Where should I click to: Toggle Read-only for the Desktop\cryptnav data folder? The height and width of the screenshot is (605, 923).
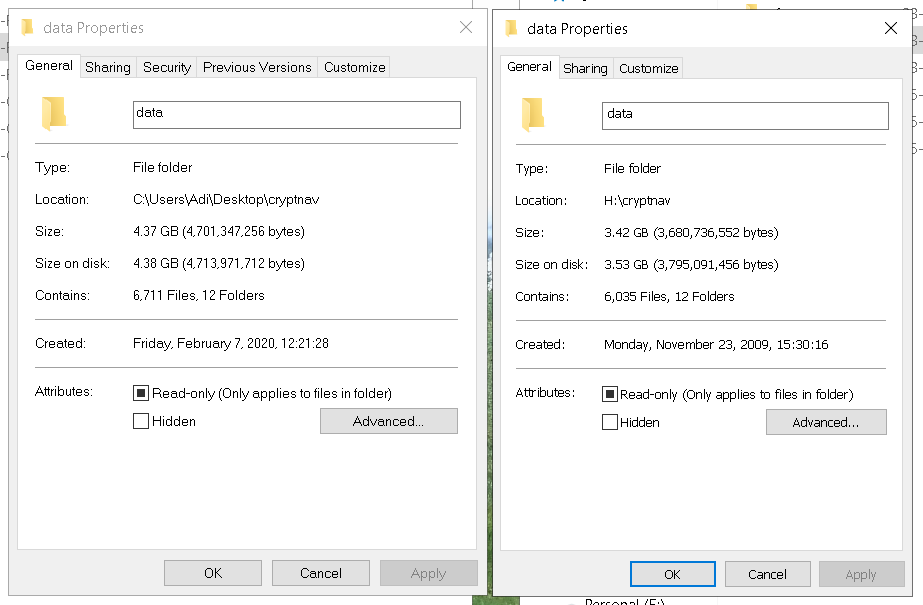tap(141, 393)
